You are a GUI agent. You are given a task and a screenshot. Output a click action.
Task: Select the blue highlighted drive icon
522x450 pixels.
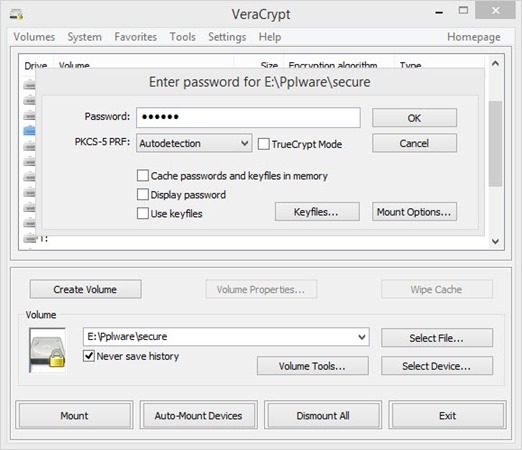click(x=29, y=130)
